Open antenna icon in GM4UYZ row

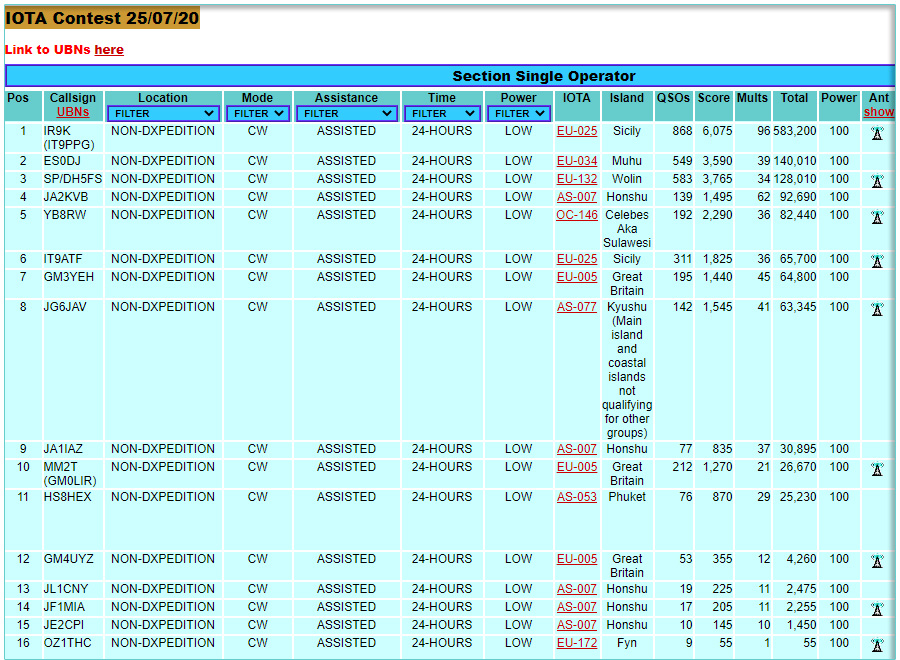[x=877, y=561]
